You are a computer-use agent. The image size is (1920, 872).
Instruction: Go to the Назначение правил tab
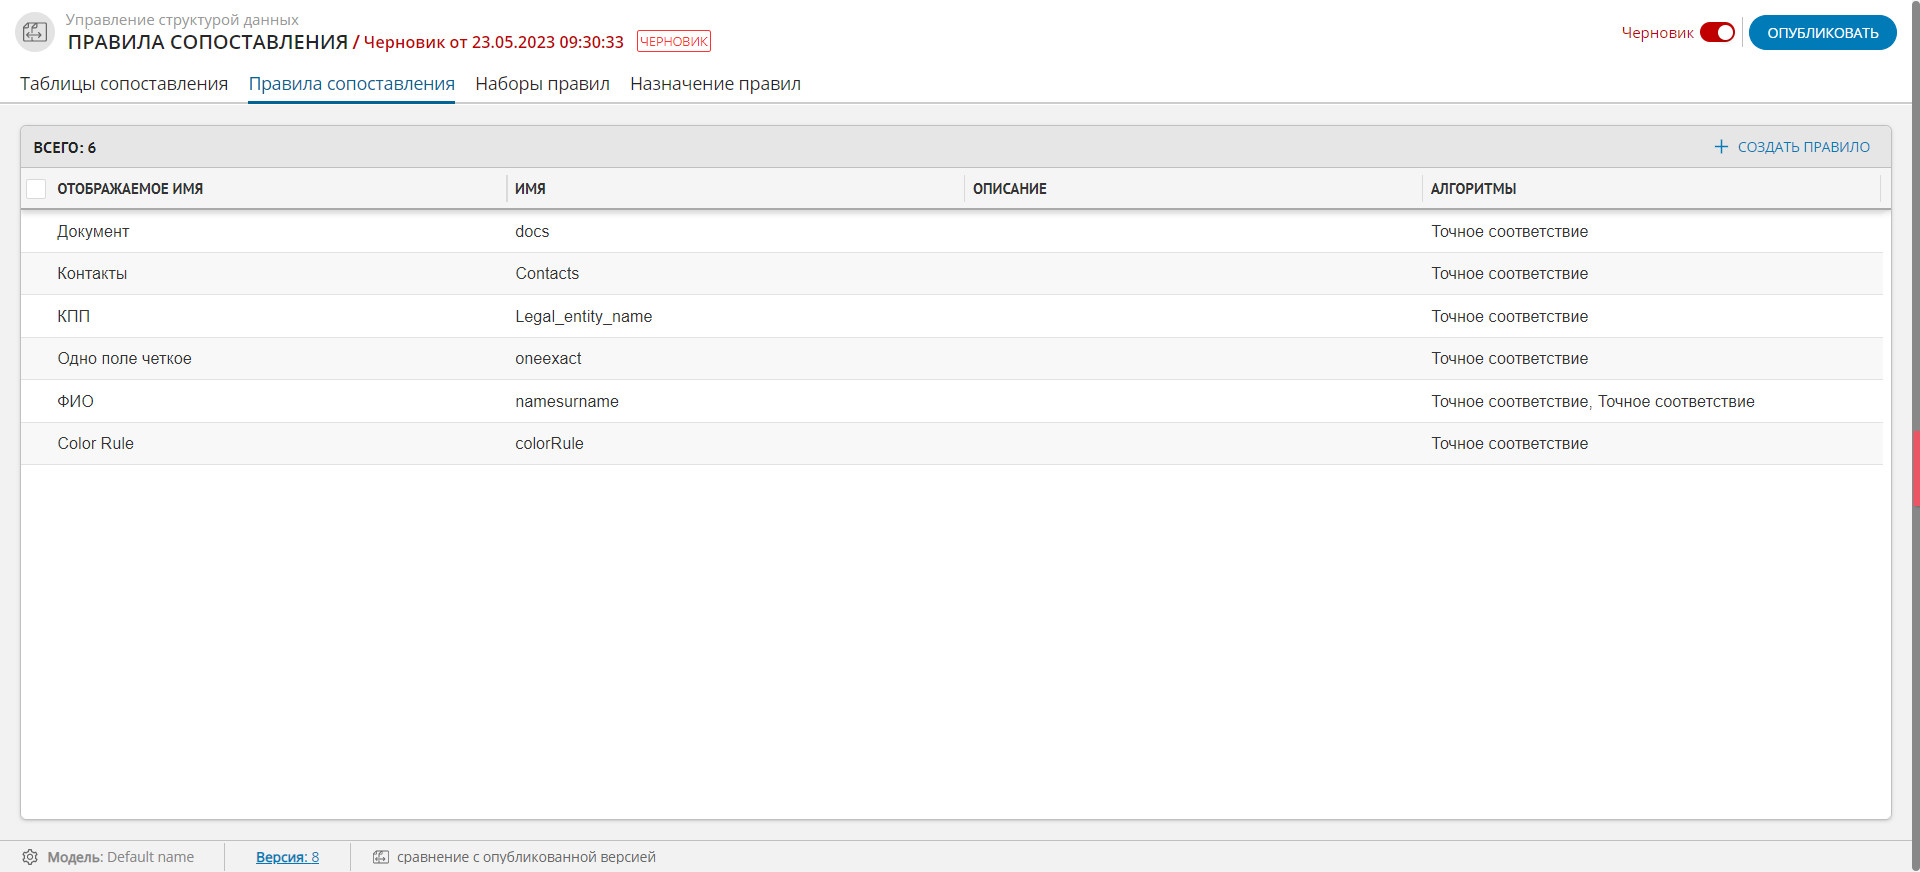tap(715, 84)
